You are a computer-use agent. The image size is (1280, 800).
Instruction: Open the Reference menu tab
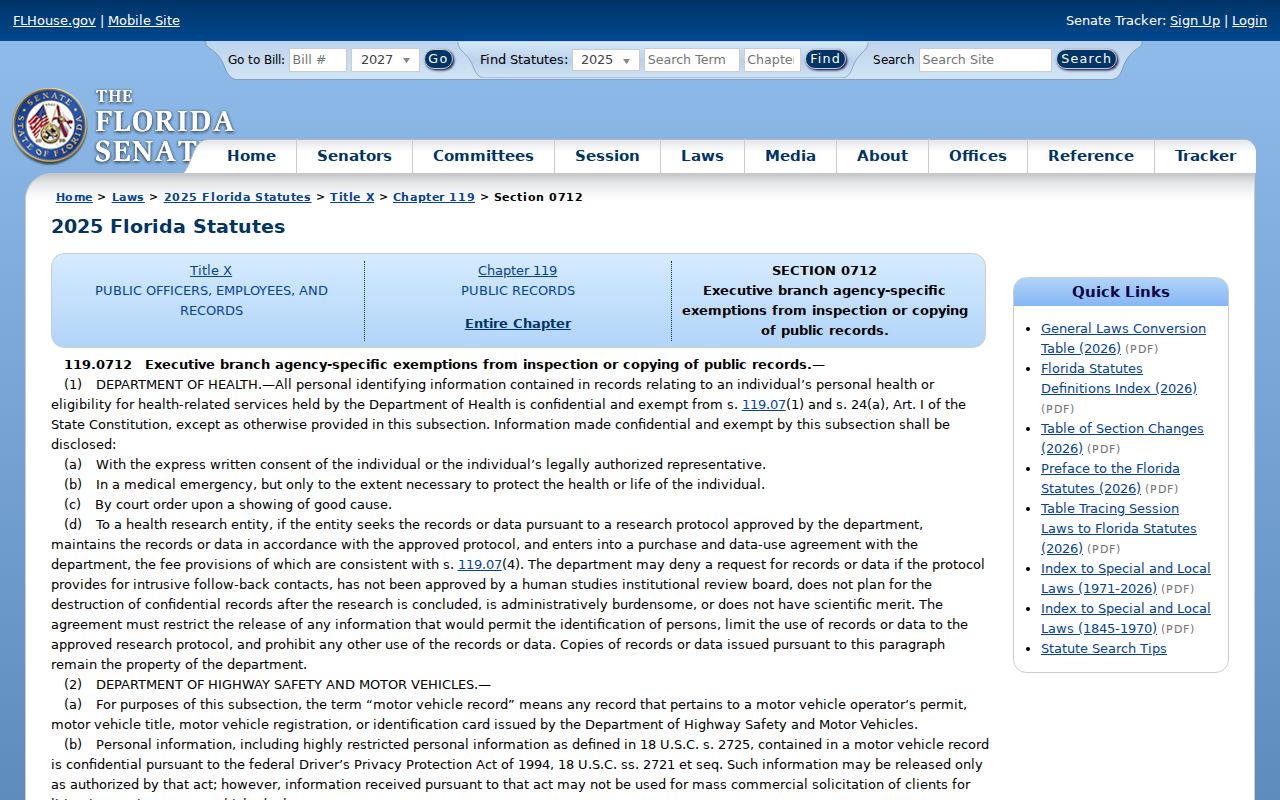[1091, 156]
